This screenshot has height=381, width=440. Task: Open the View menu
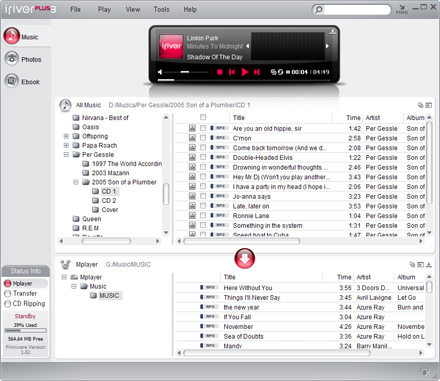(x=133, y=9)
